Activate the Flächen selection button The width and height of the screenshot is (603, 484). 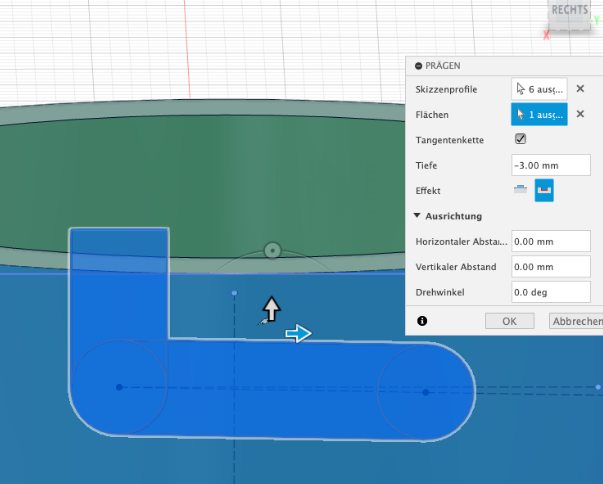coord(539,114)
